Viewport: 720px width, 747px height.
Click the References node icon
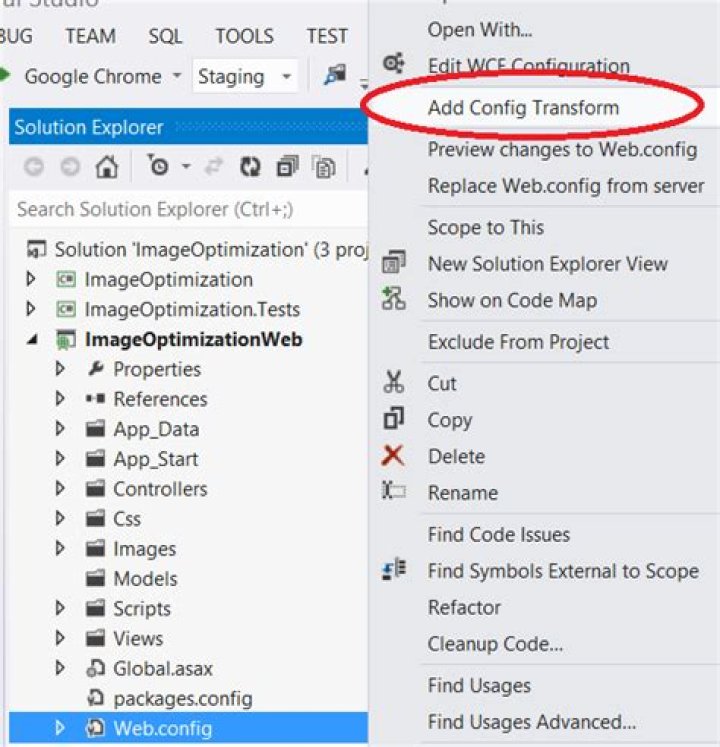coord(95,398)
